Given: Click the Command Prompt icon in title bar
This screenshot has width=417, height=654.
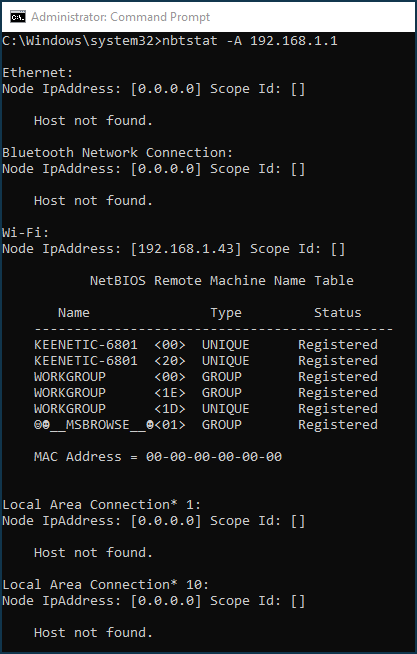Looking at the screenshot, I should pyautogui.click(x=18, y=17).
